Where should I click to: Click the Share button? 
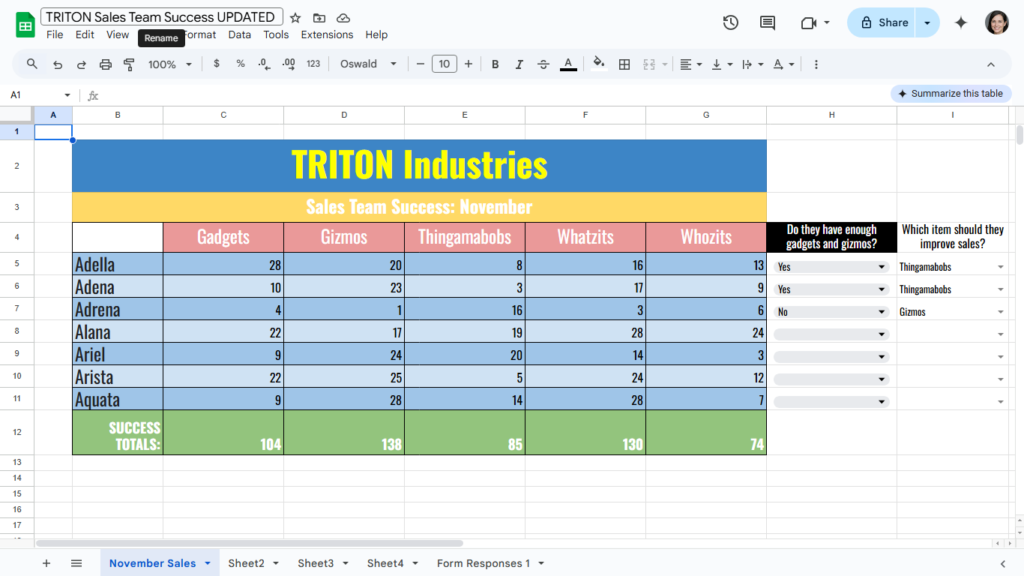[883, 23]
